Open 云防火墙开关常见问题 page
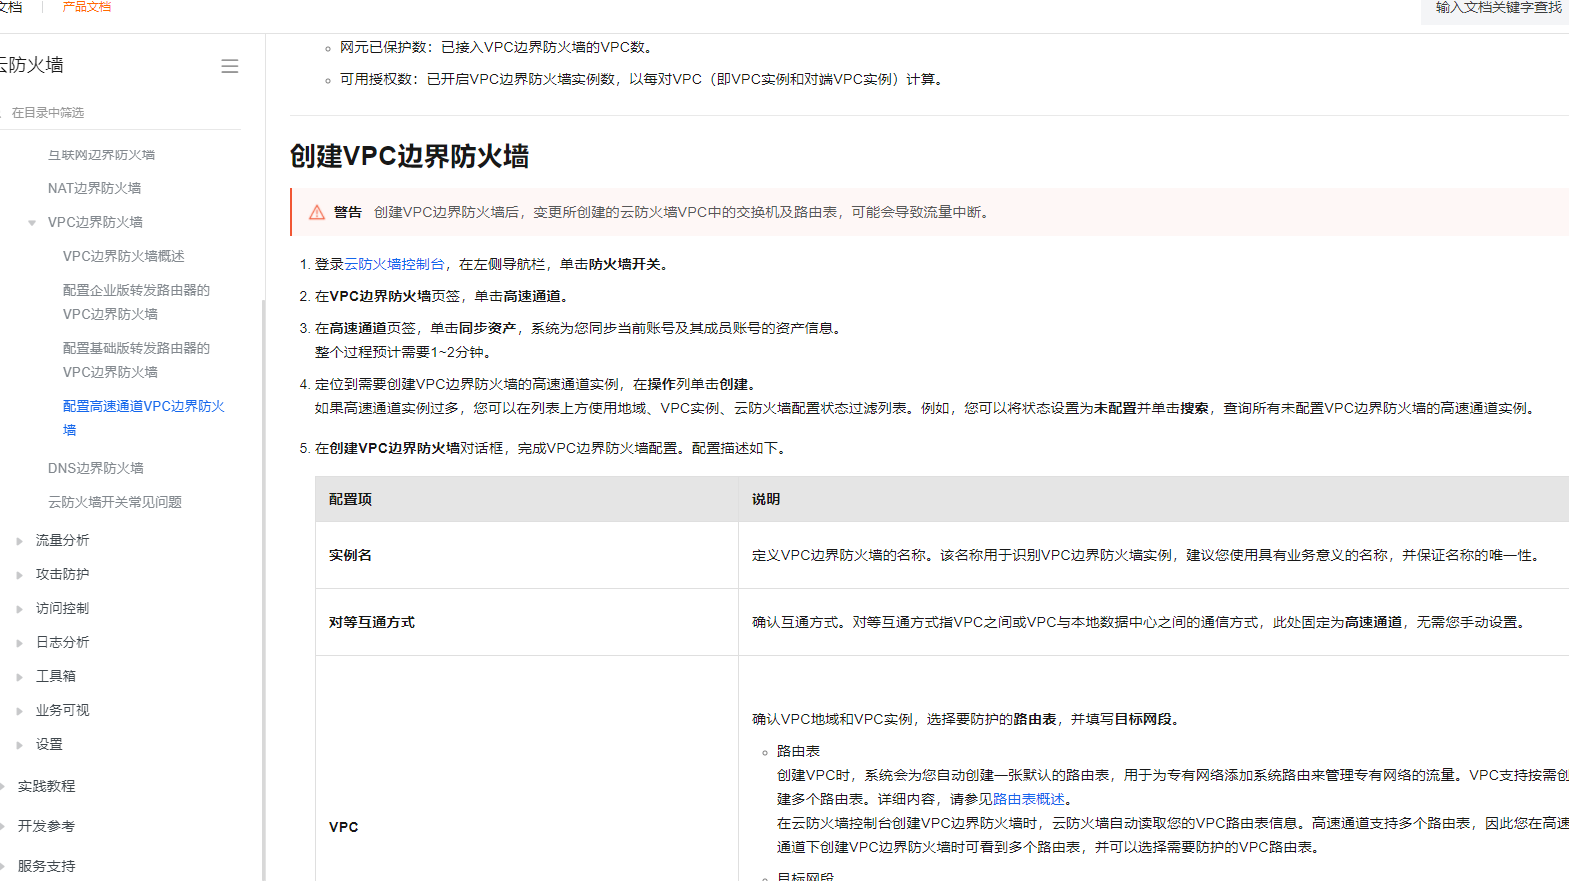 (115, 502)
